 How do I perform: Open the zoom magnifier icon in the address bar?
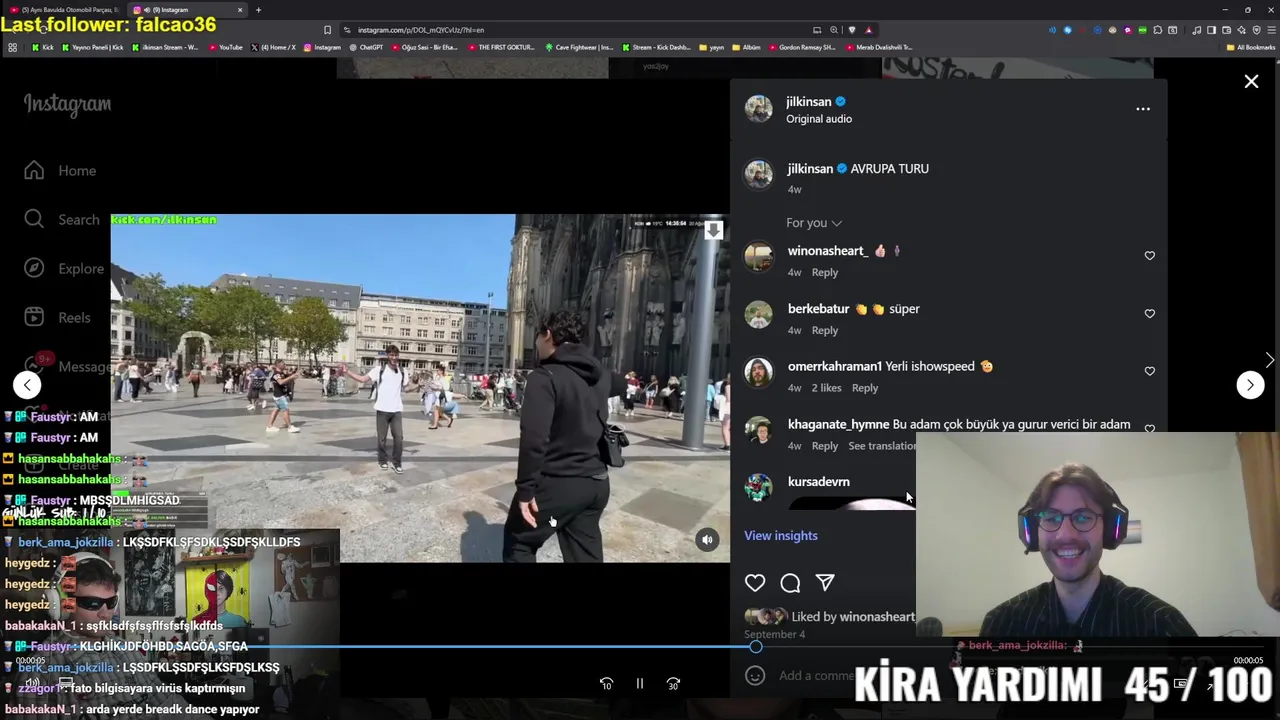coord(834,30)
